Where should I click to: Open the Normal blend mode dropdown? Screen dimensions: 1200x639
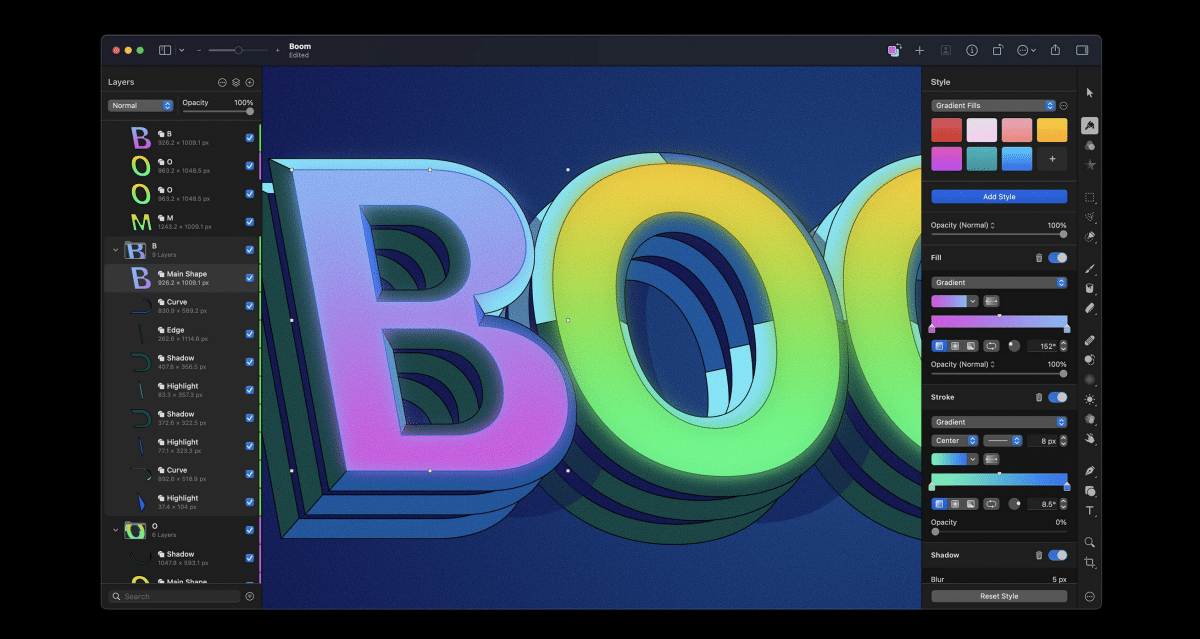(x=141, y=105)
